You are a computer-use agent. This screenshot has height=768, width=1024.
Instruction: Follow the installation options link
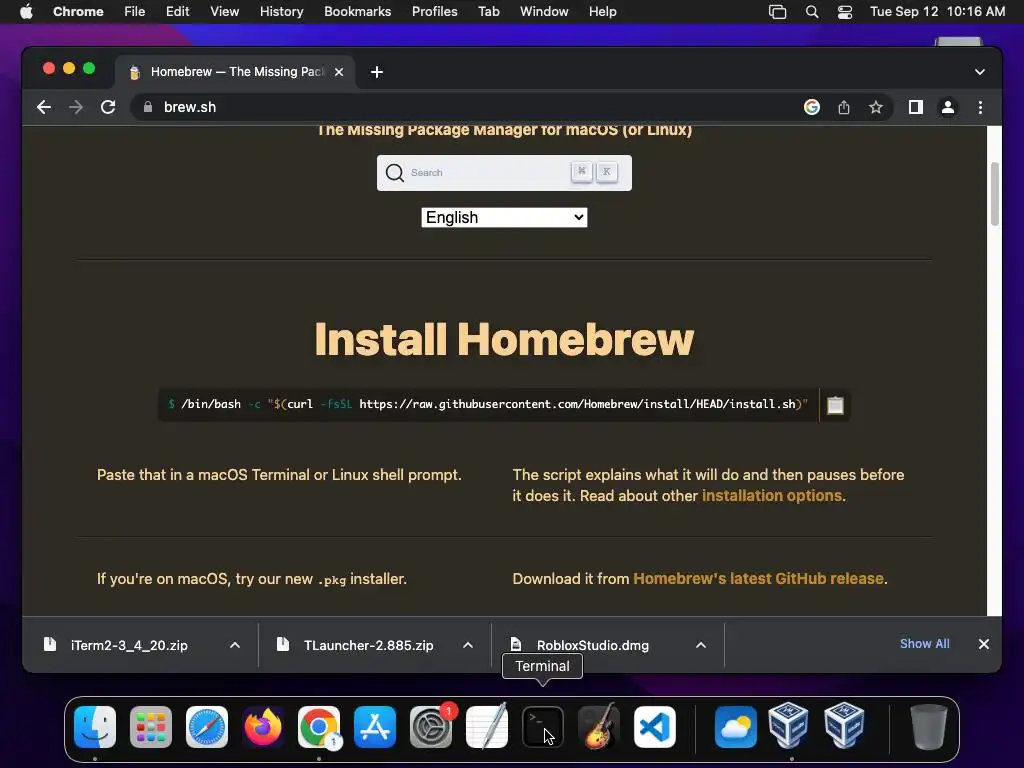tap(771, 496)
